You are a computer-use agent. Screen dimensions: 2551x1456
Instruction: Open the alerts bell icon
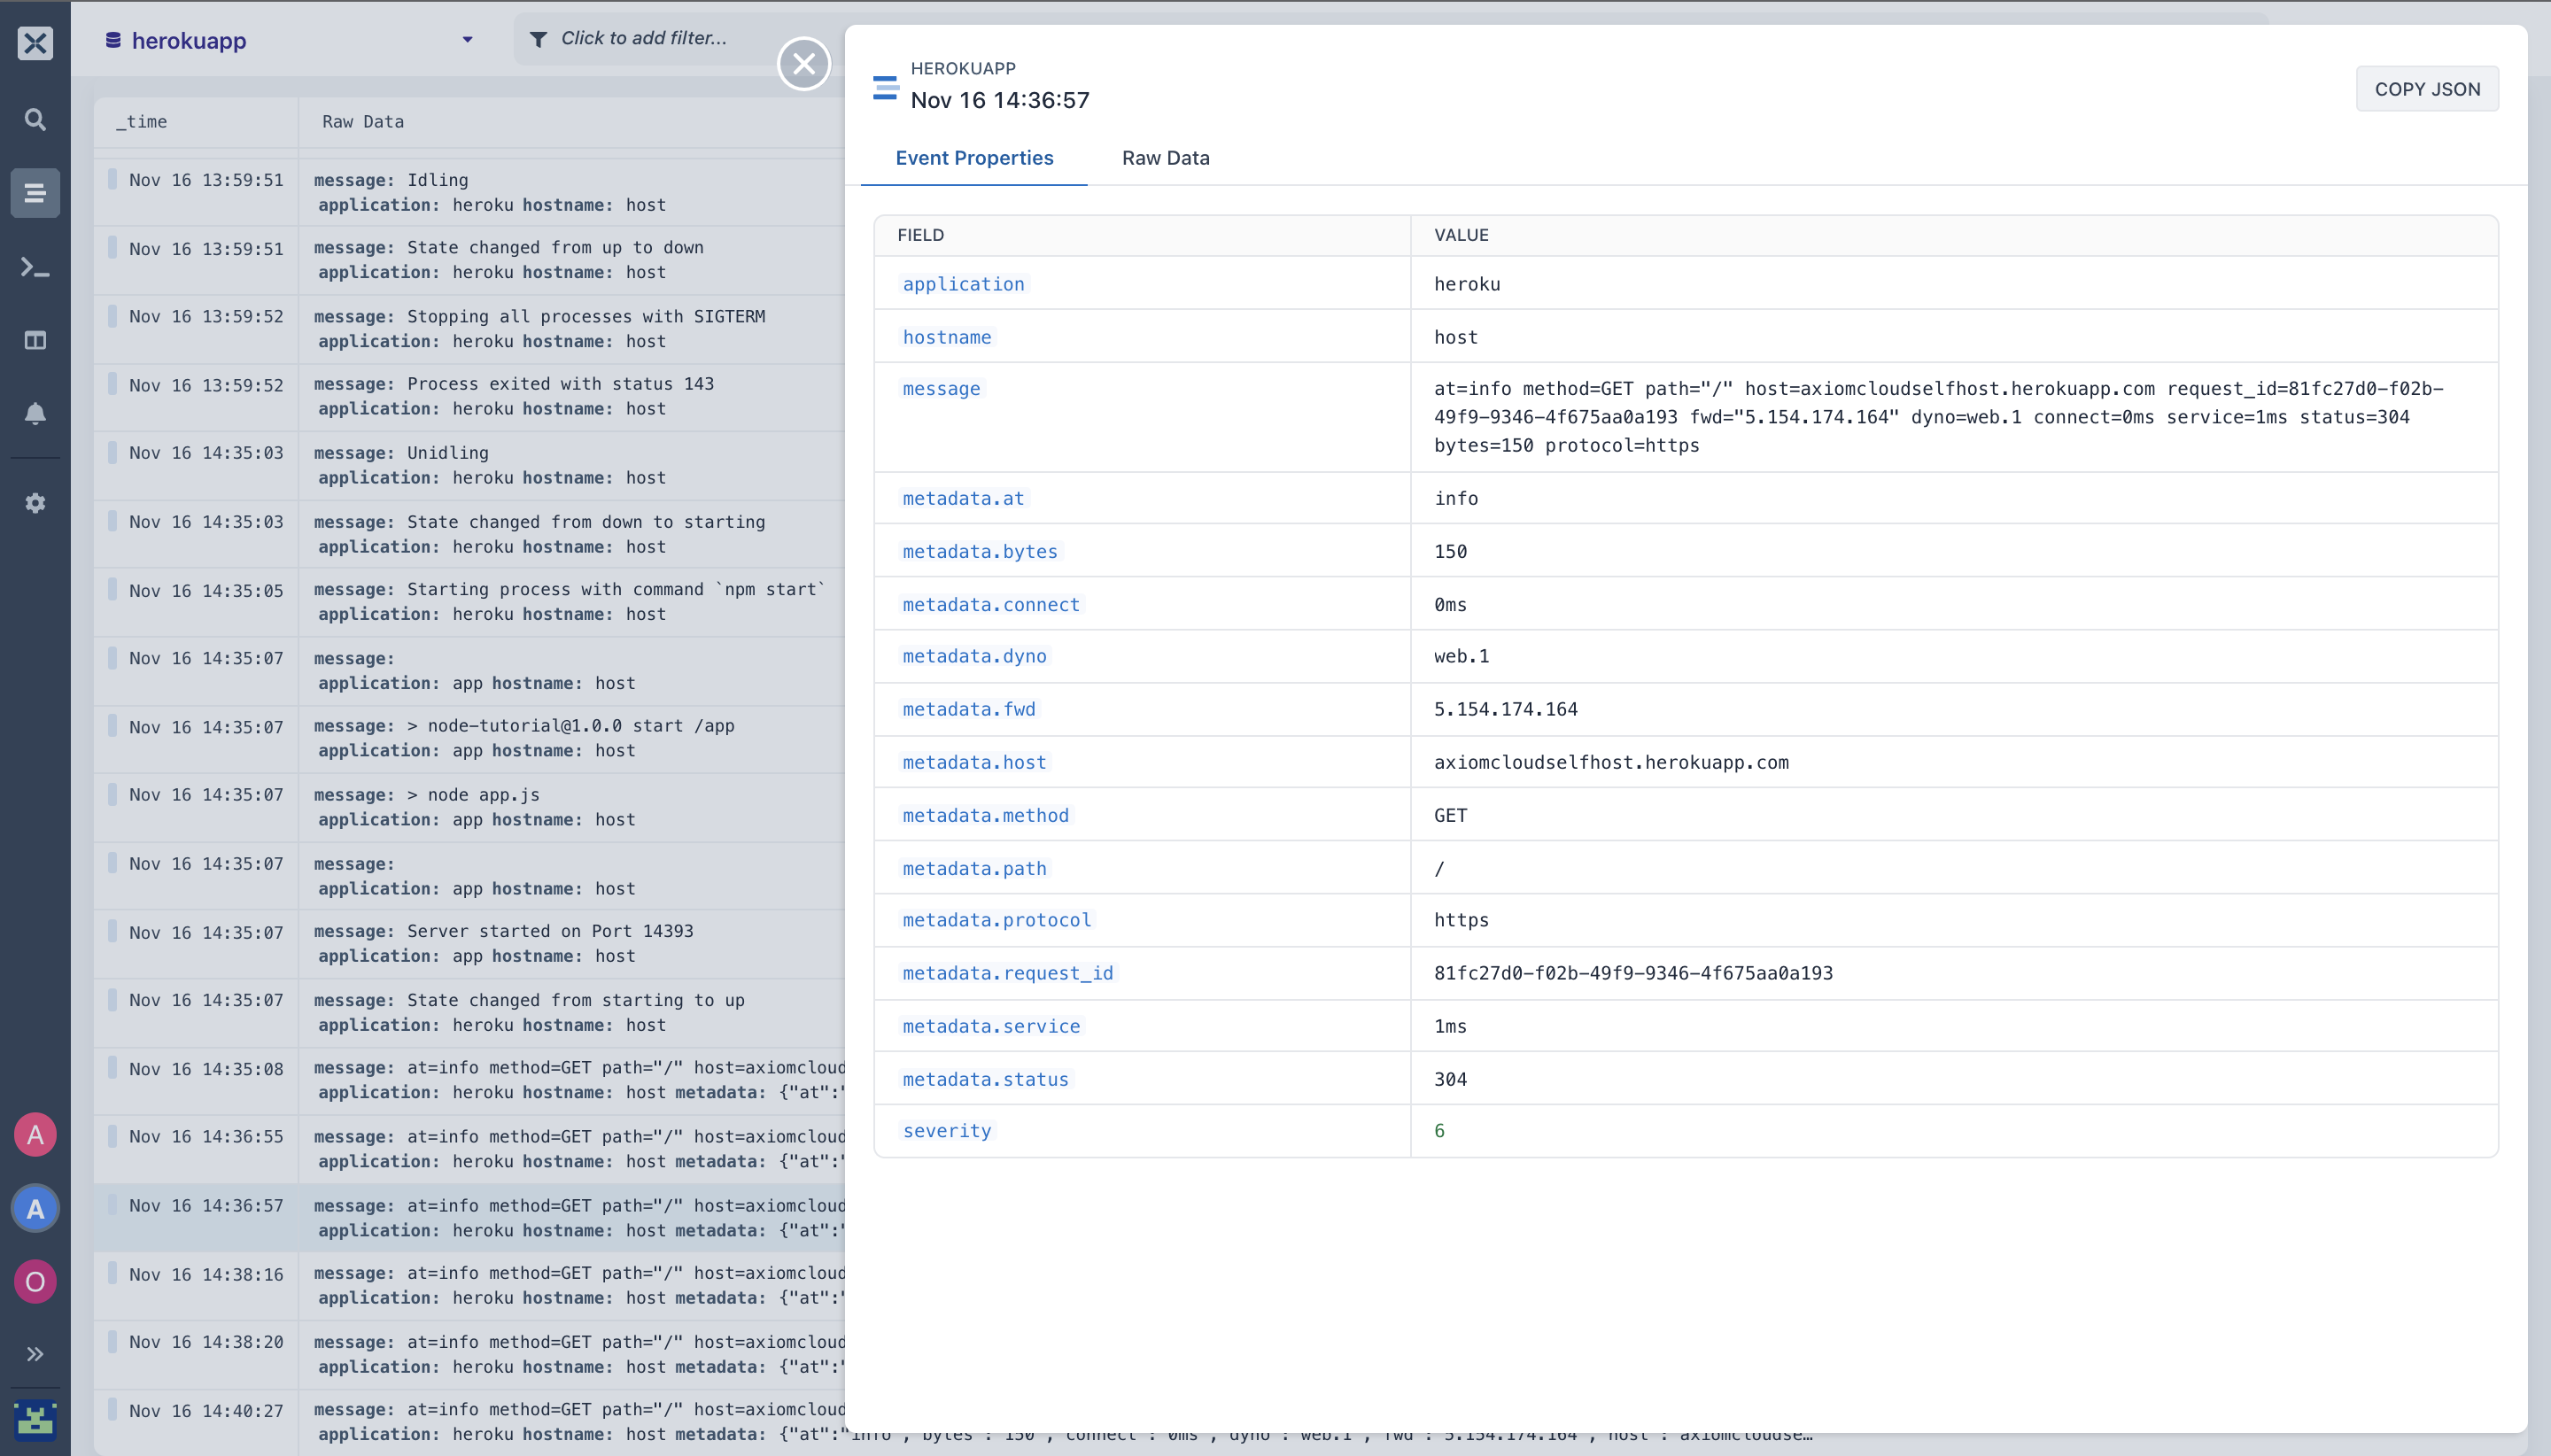[35, 413]
